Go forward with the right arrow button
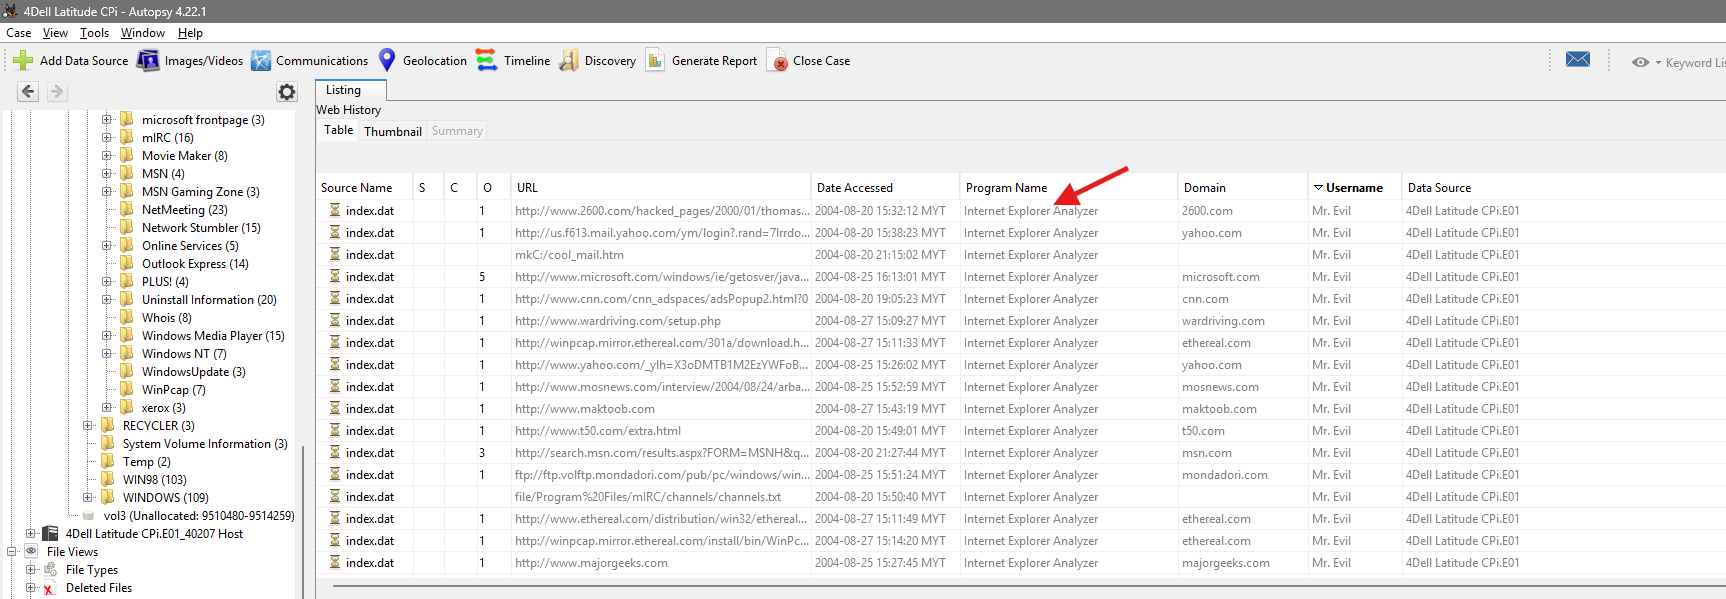1726x599 pixels. tap(57, 92)
